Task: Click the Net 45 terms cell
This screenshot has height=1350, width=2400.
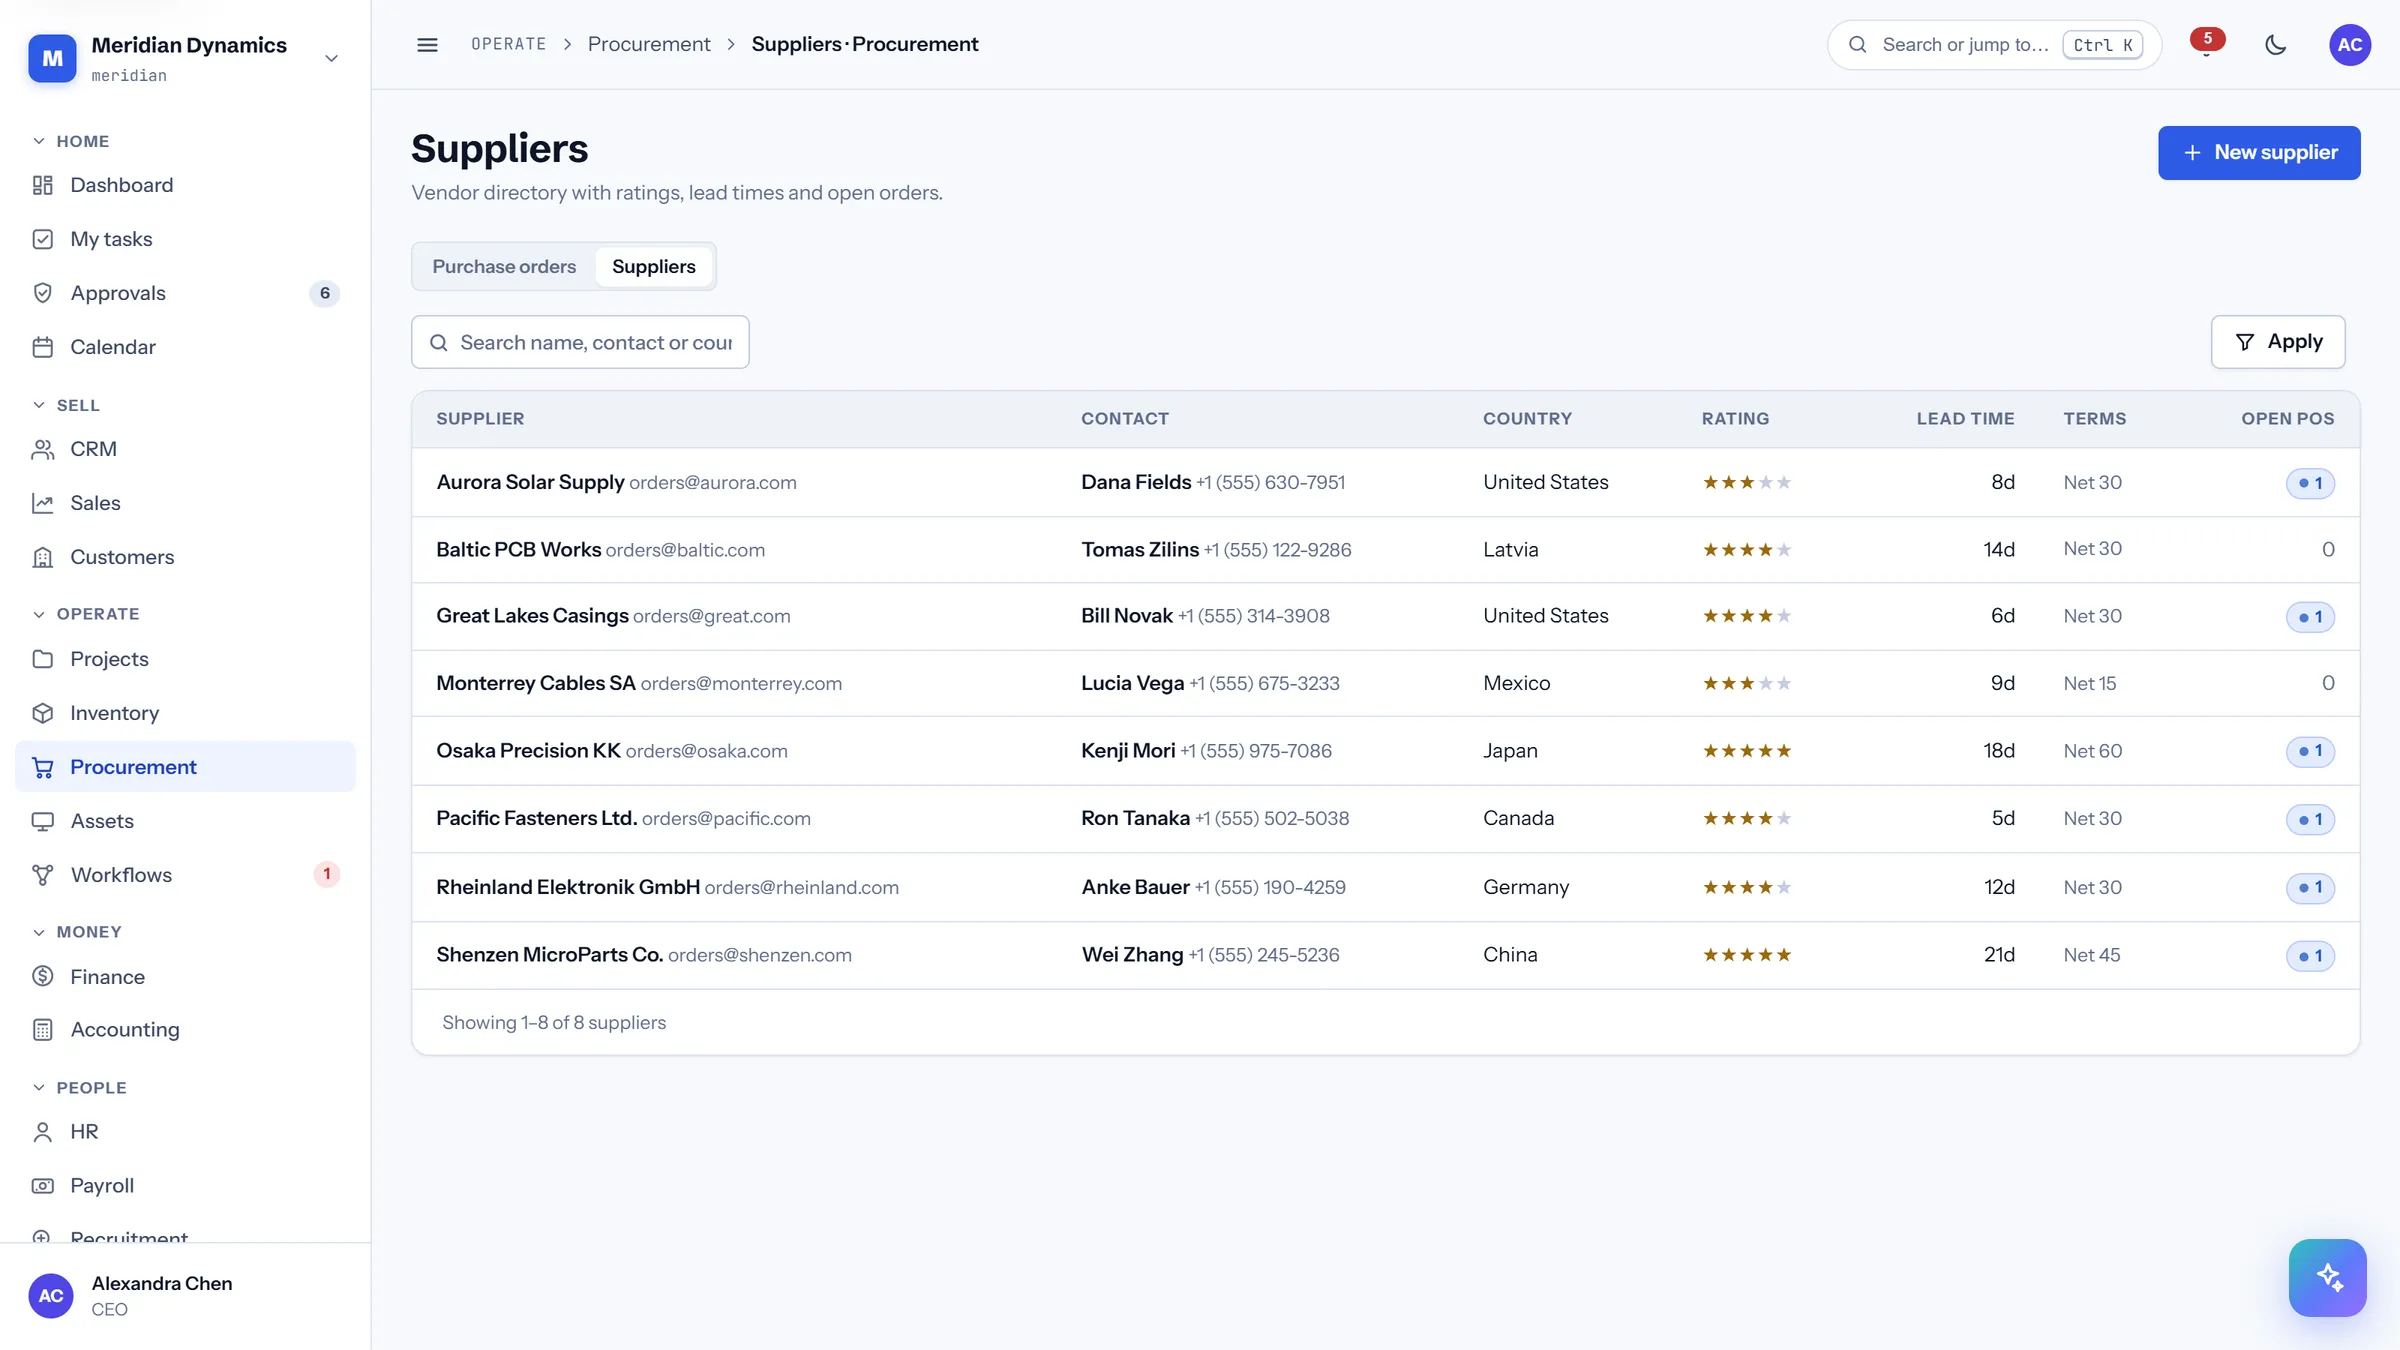Action: pos(2091,955)
